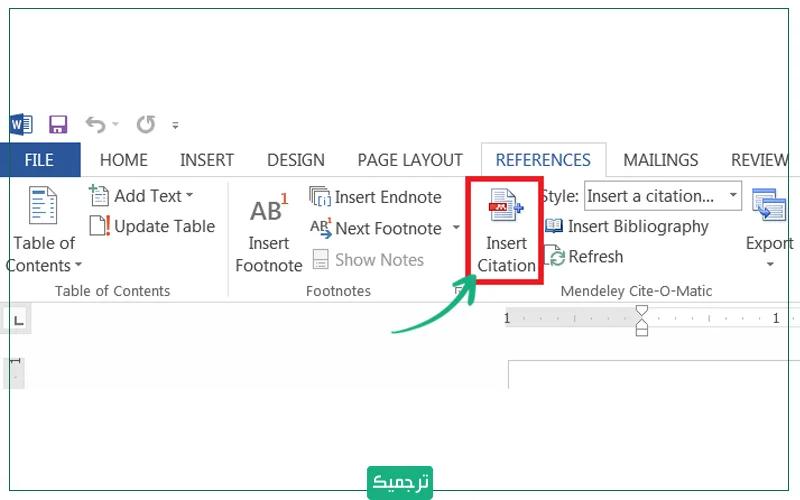Click the Word application icon
The image size is (800, 500).
pos(21,125)
